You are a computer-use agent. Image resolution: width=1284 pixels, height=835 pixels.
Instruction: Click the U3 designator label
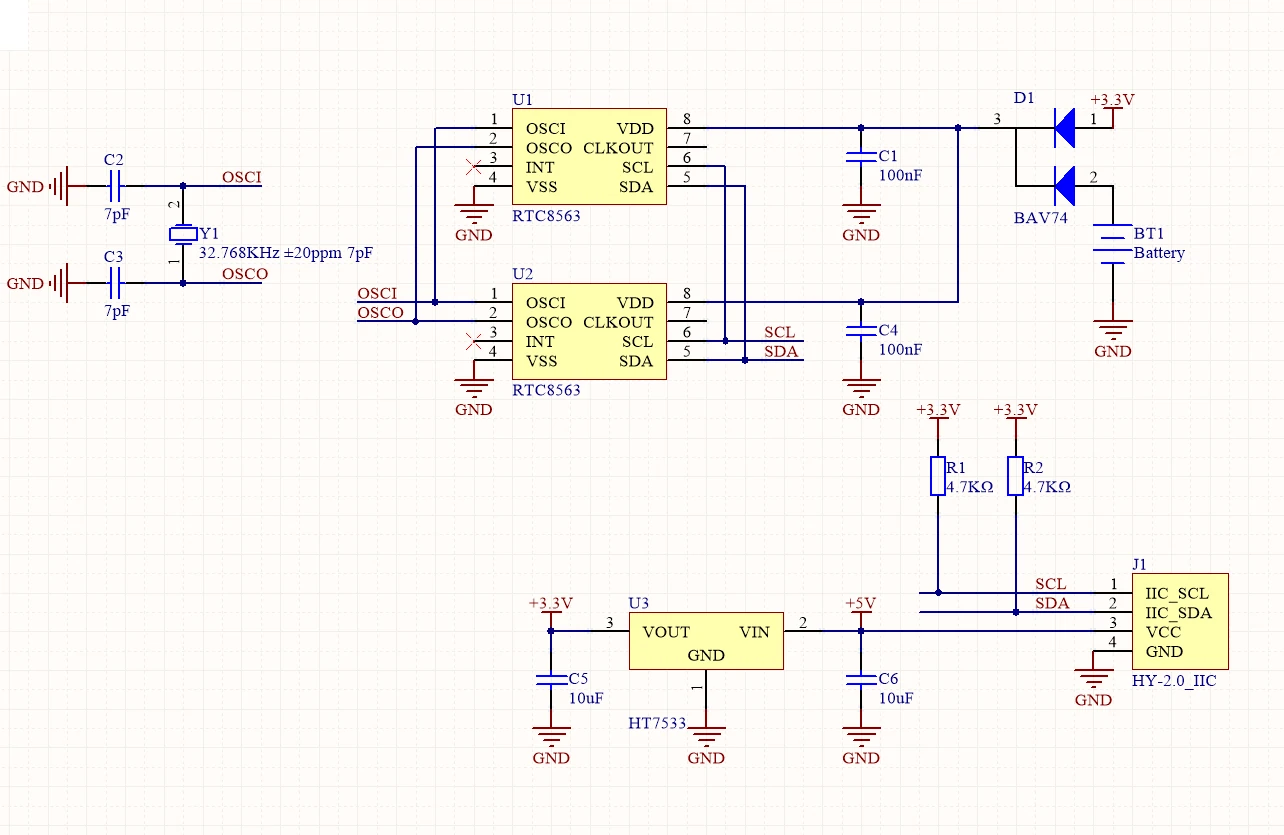tap(639, 603)
